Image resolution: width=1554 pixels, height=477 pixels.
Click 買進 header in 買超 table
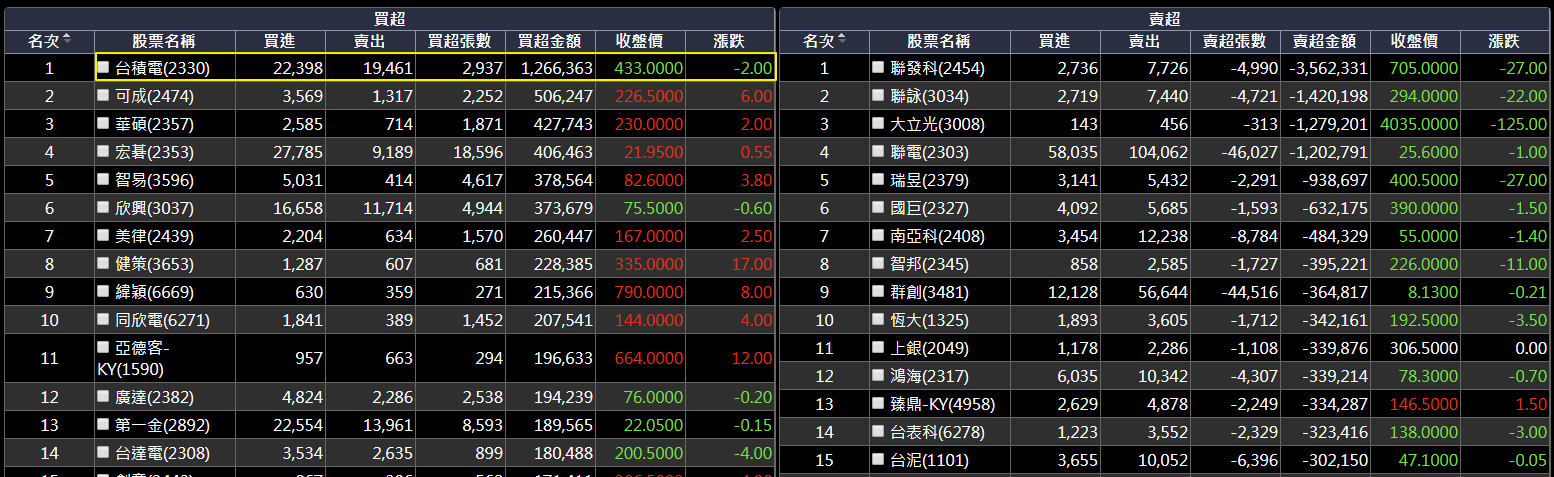(280, 41)
